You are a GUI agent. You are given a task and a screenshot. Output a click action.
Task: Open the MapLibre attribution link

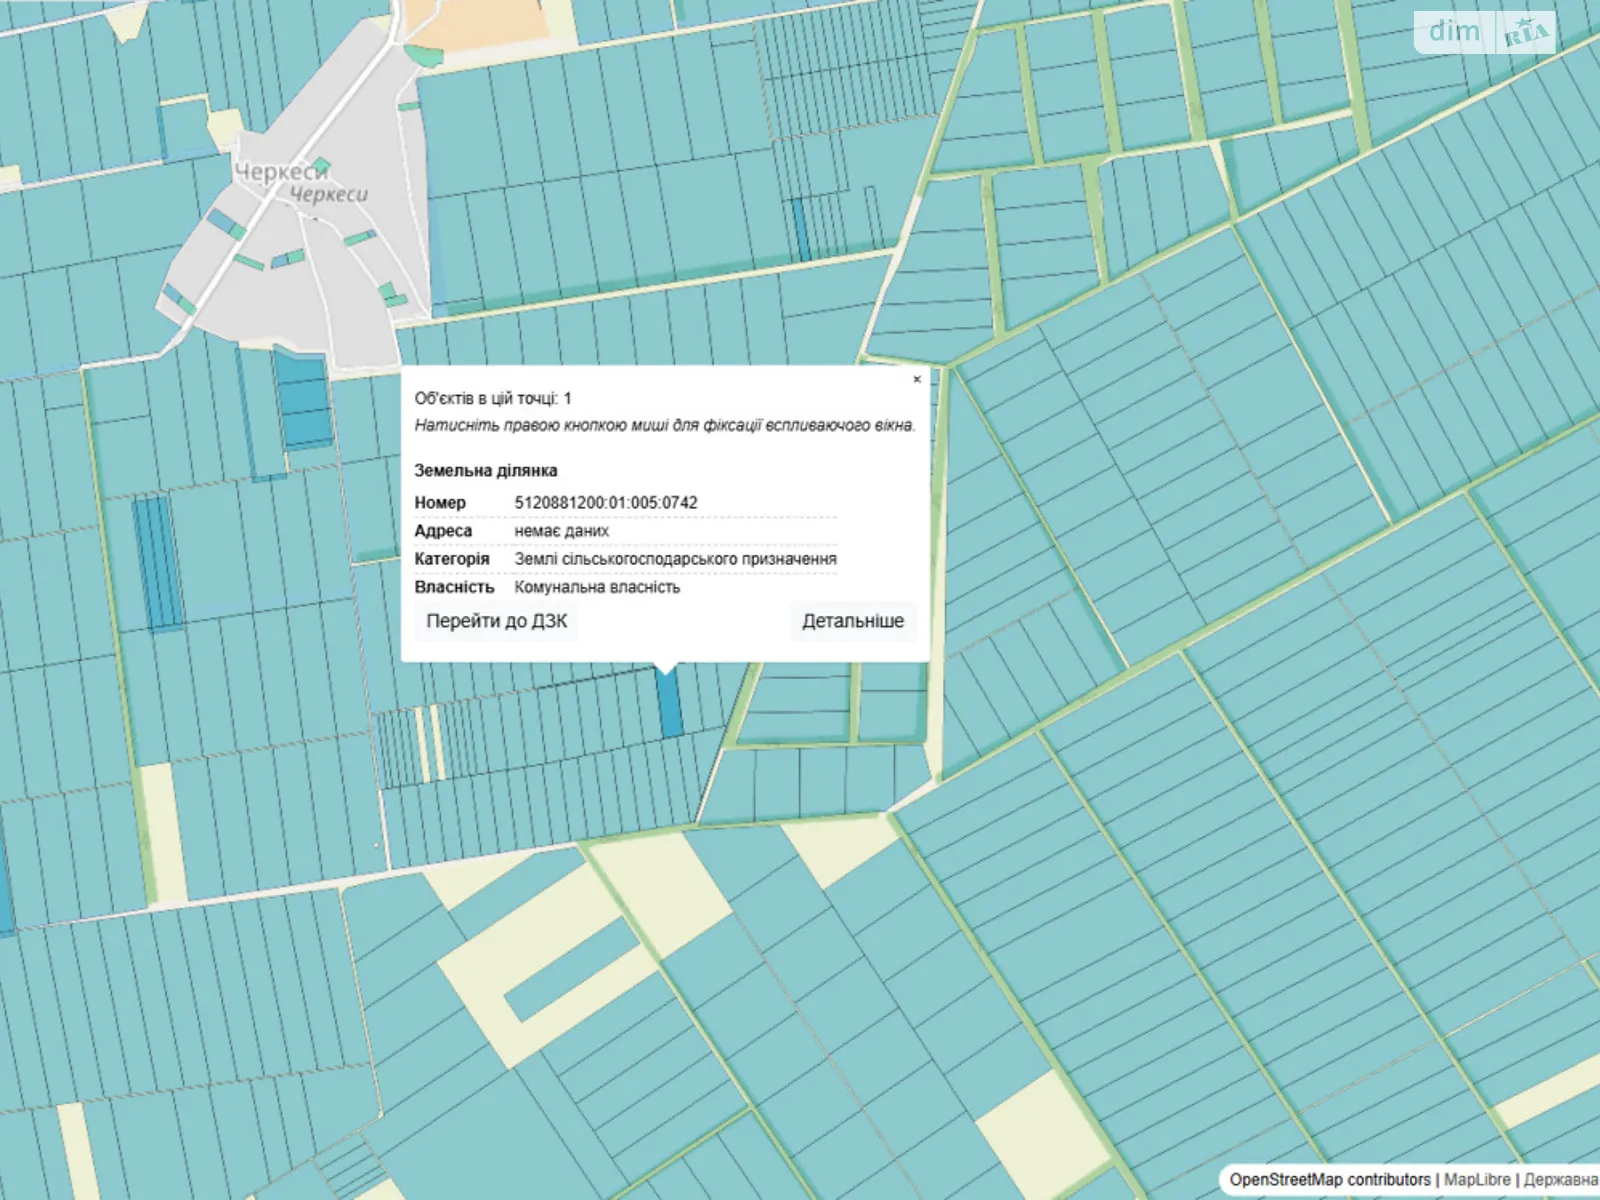point(1476,1180)
